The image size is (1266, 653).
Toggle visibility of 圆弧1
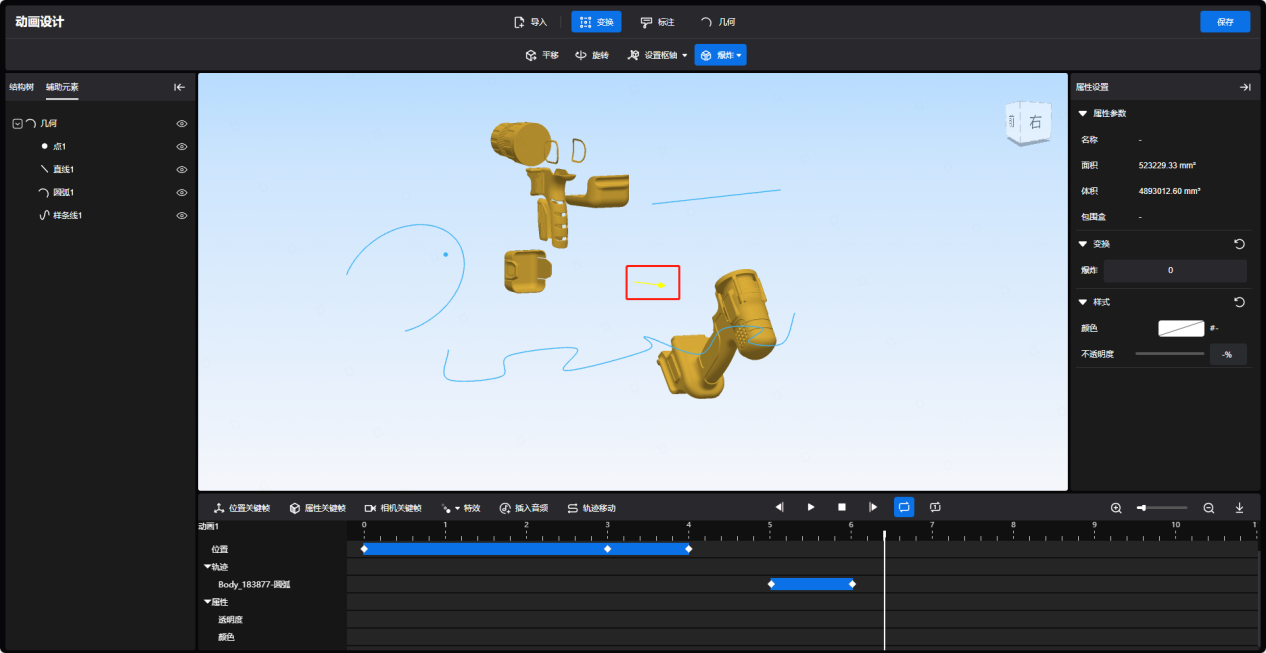182,193
